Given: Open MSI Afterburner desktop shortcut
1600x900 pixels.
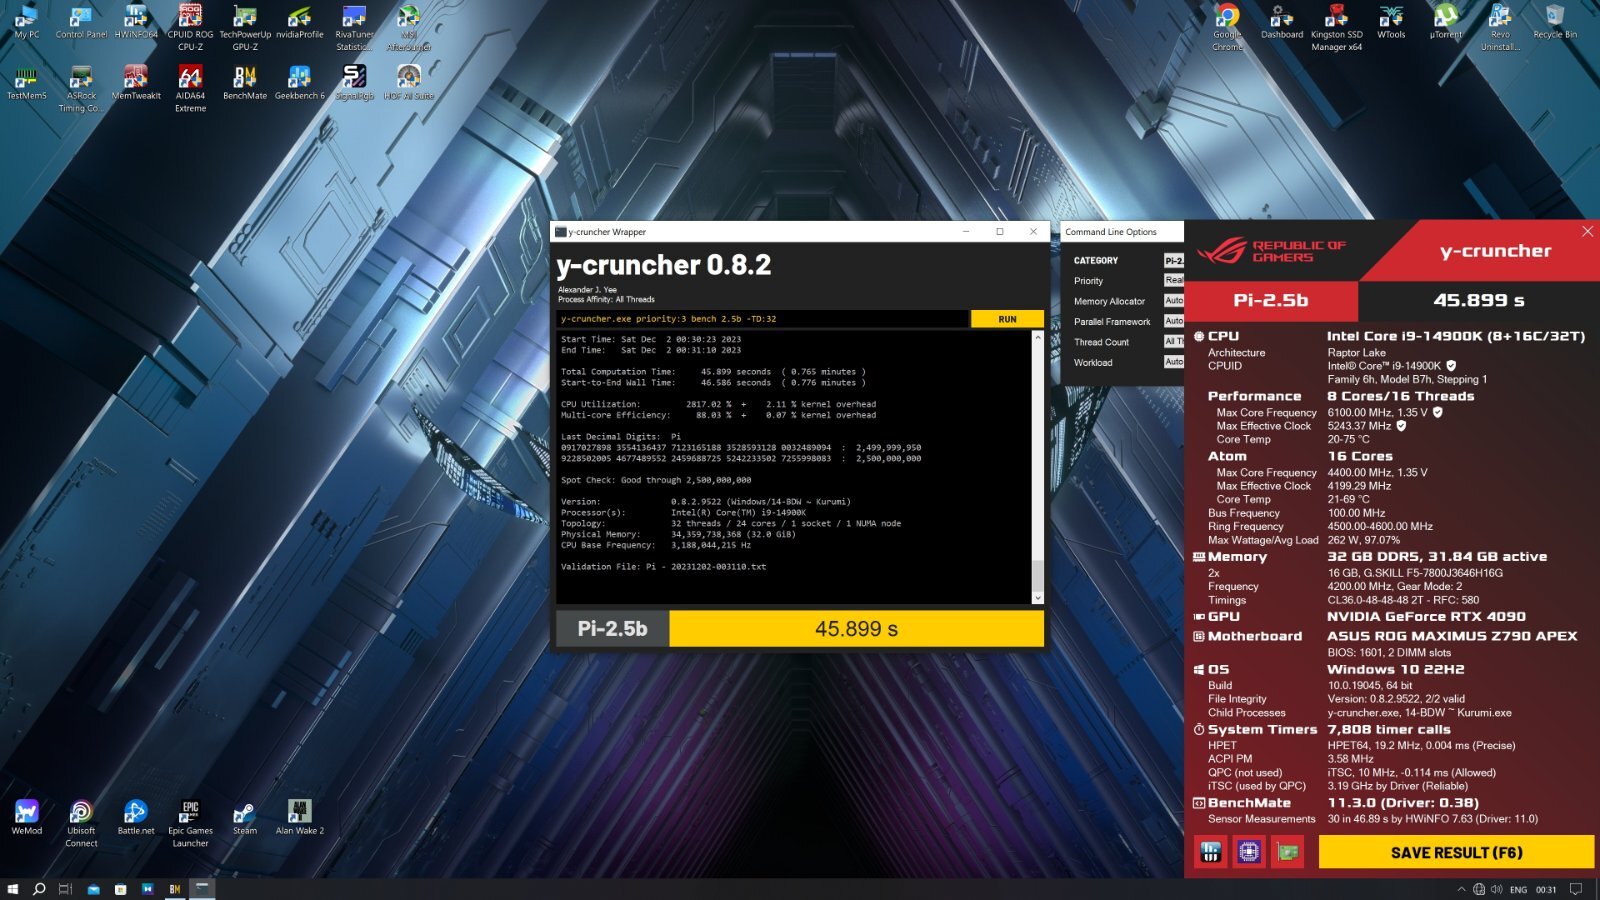Looking at the screenshot, I should 408,27.
